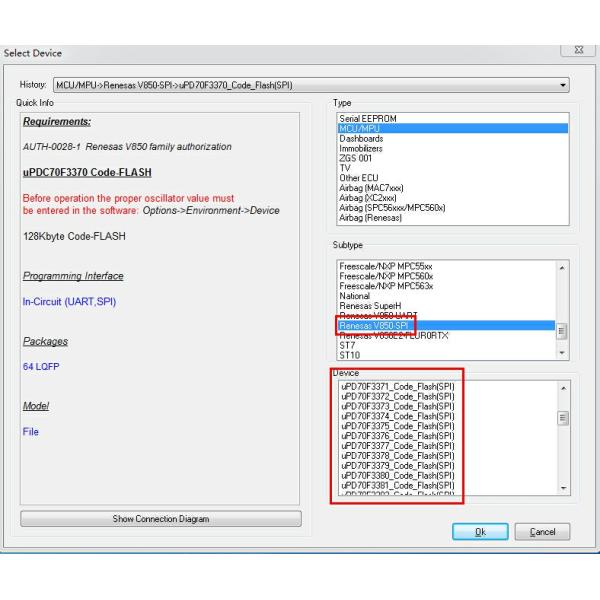
Task: Choose Dashboards from the Type list
Action: tap(361, 138)
